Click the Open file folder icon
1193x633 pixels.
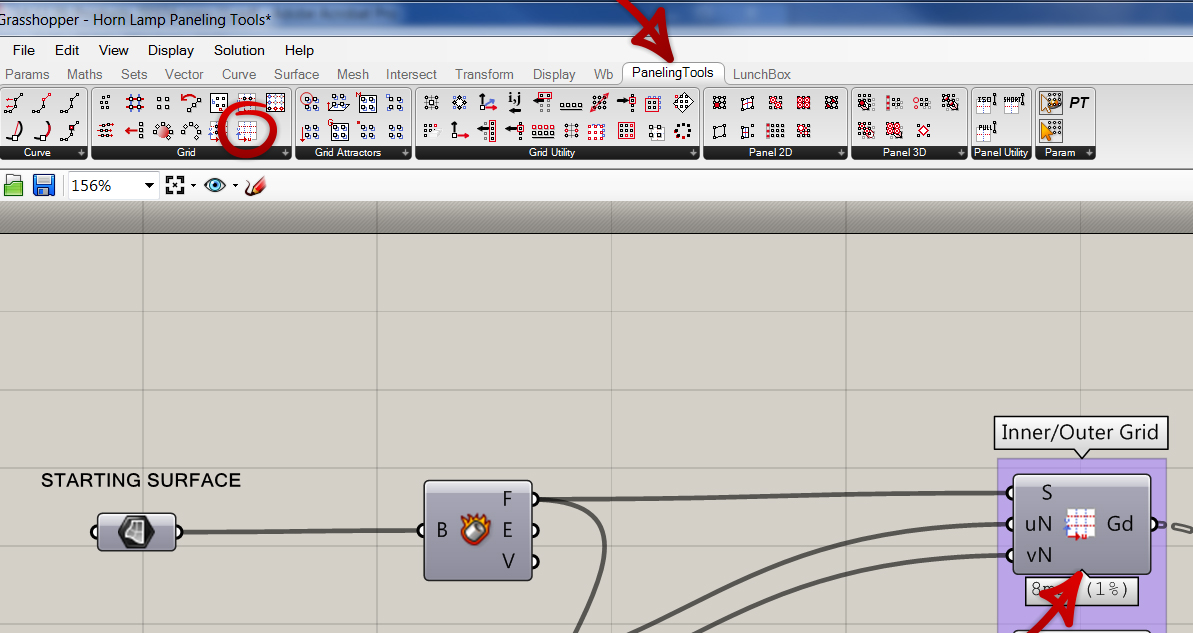click(14, 186)
